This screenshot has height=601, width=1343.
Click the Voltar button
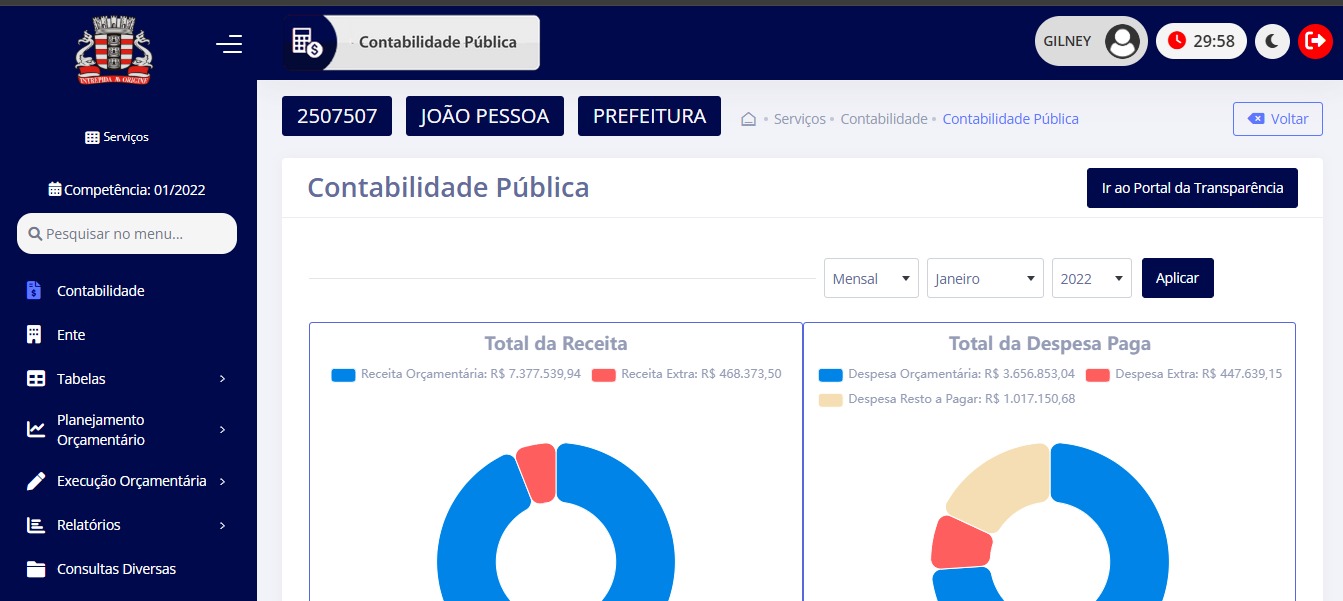click(1278, 119)
